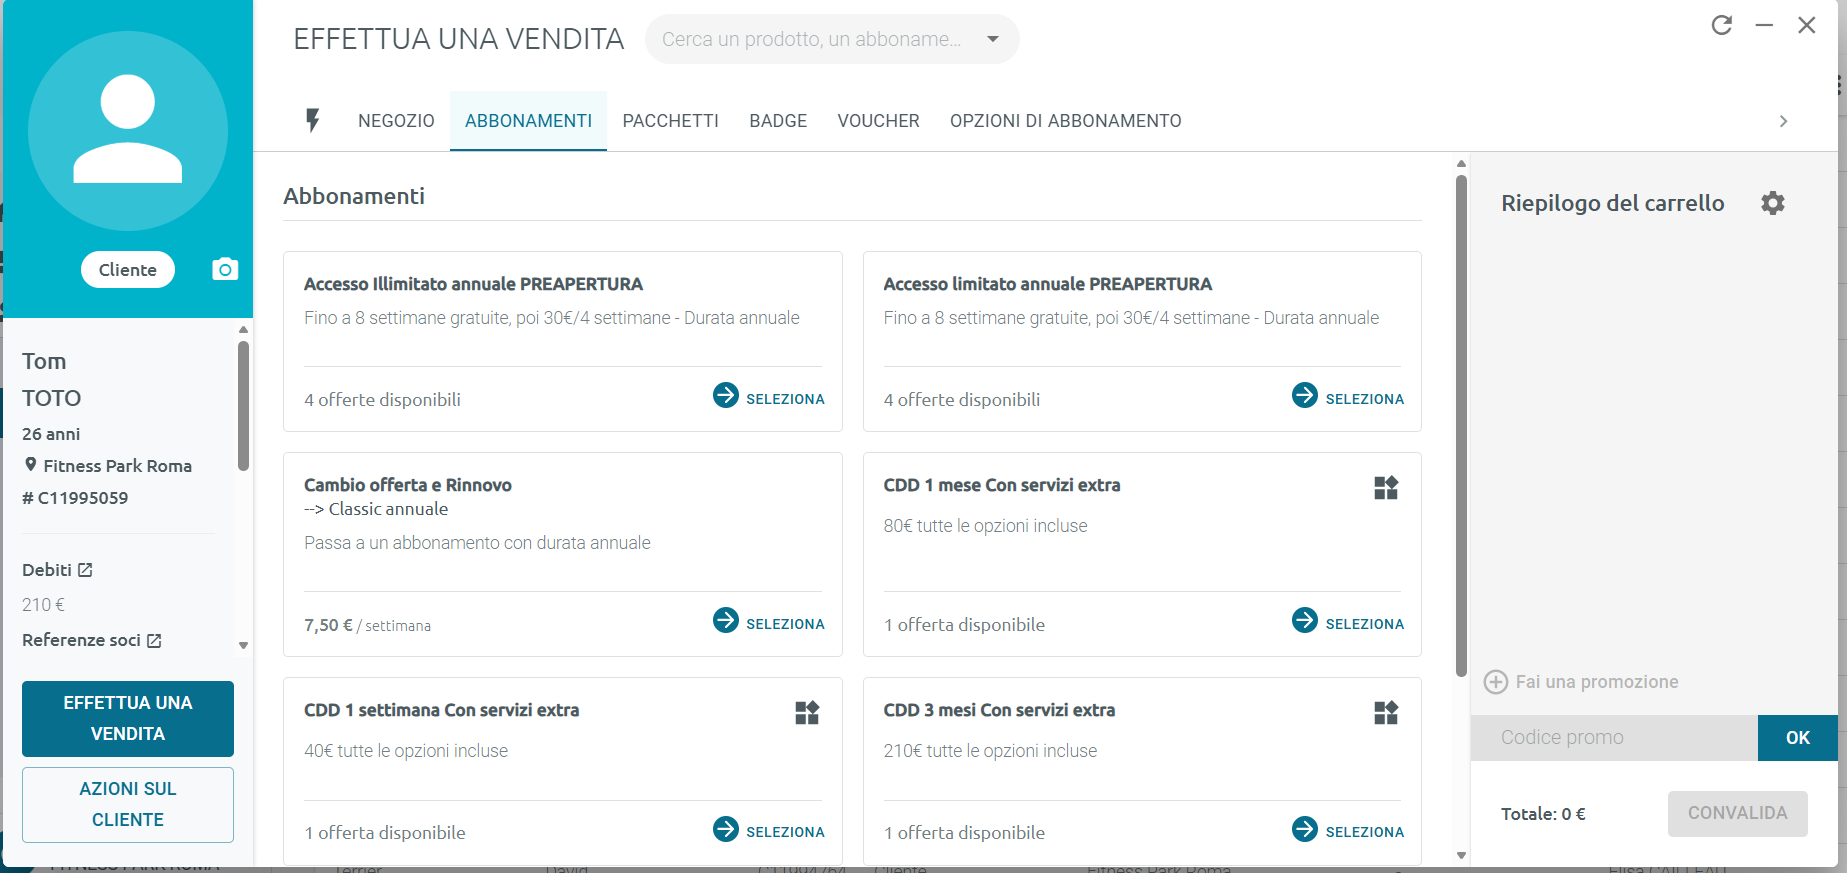Close the sale dialog
Image resolution: width=1847 pixels, height=873 pixels.
coord(1806,25)
